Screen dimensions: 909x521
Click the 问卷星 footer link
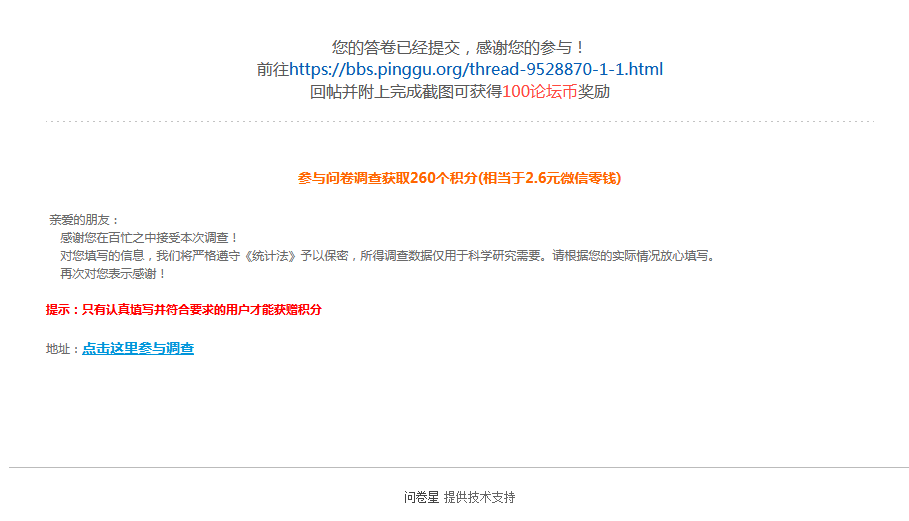(421, 497)
